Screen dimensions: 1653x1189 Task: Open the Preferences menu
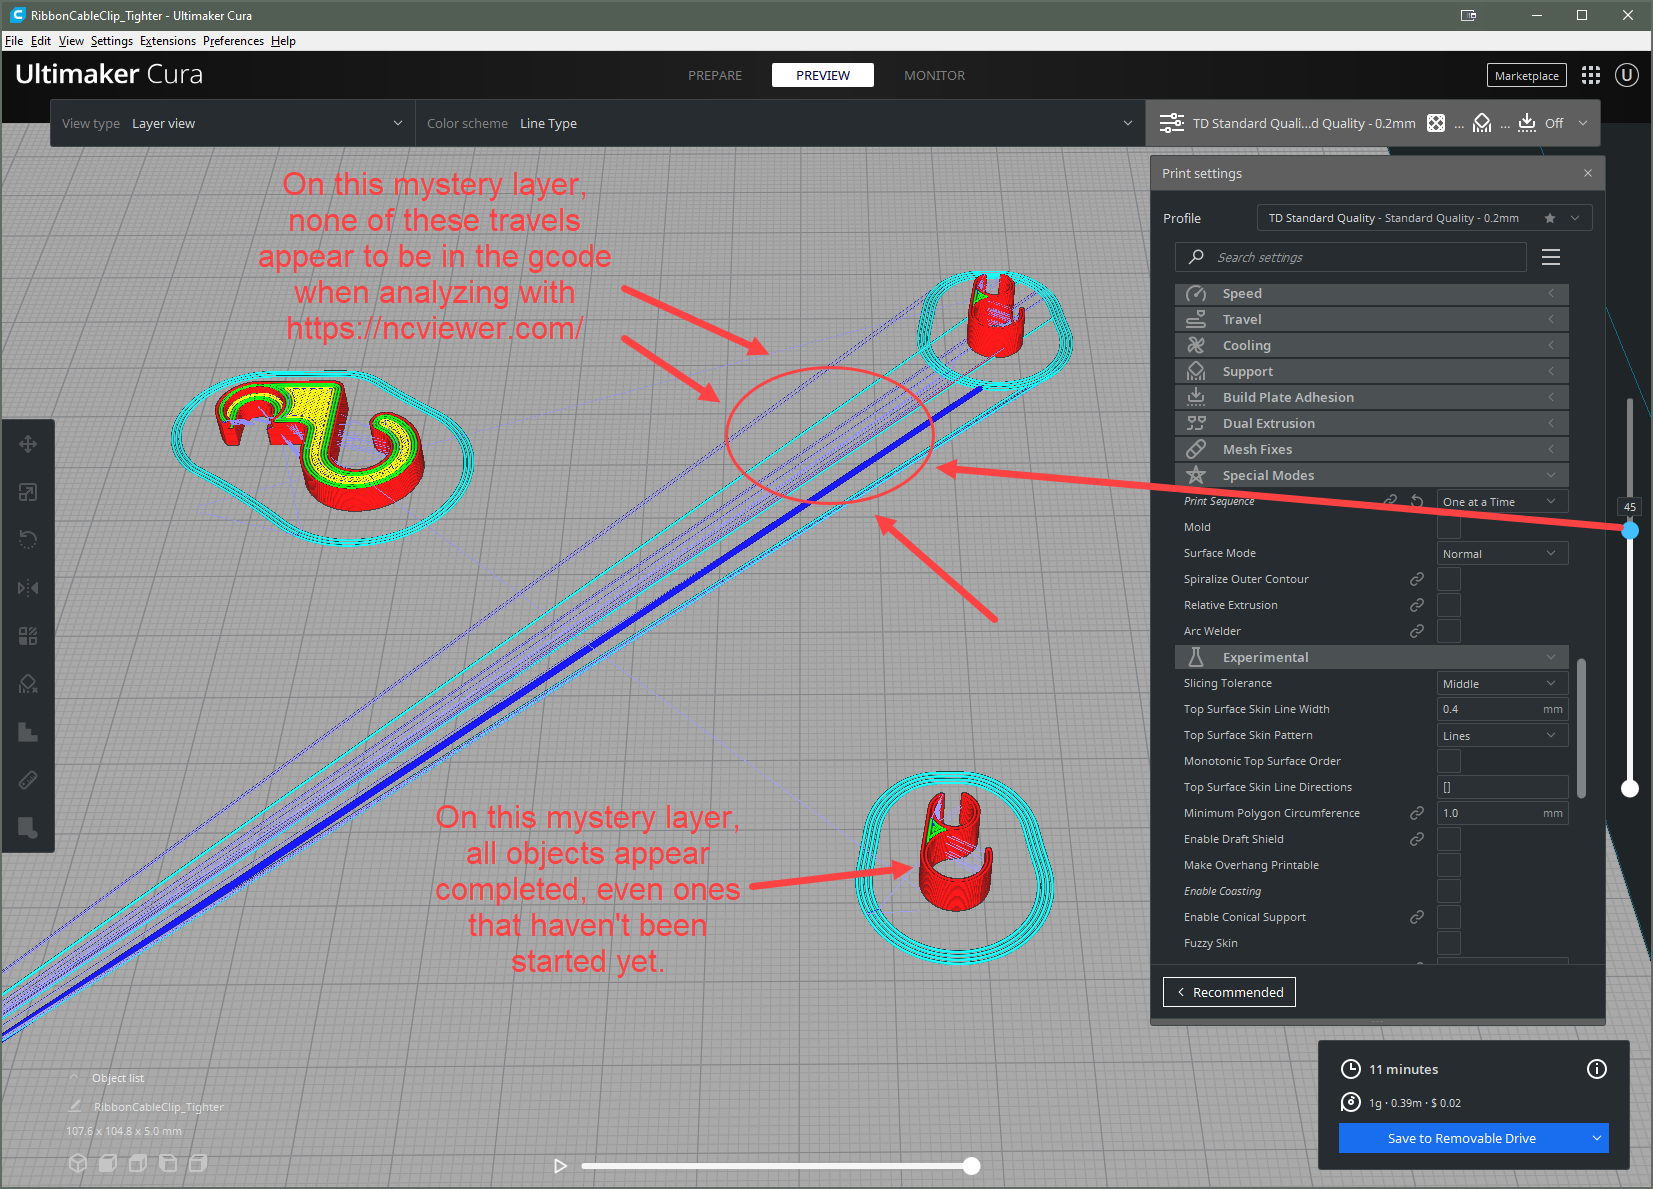pos(233,41)
